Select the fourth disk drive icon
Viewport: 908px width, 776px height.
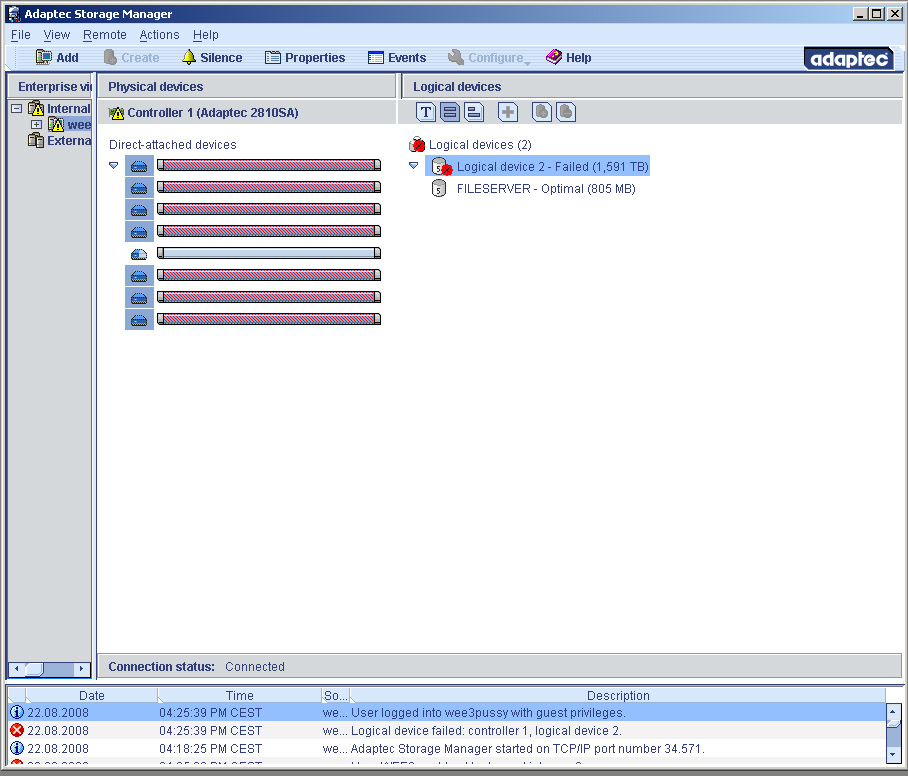pos(139,232)
